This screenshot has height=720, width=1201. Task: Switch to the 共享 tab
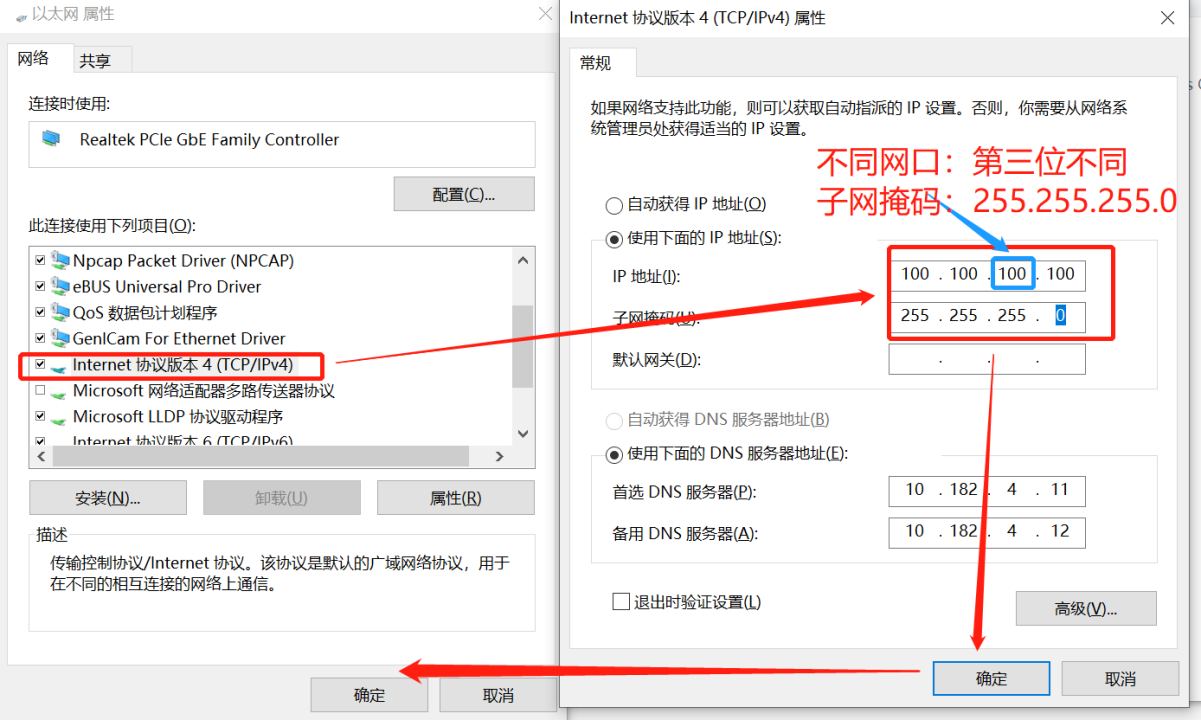click(102, 61)
